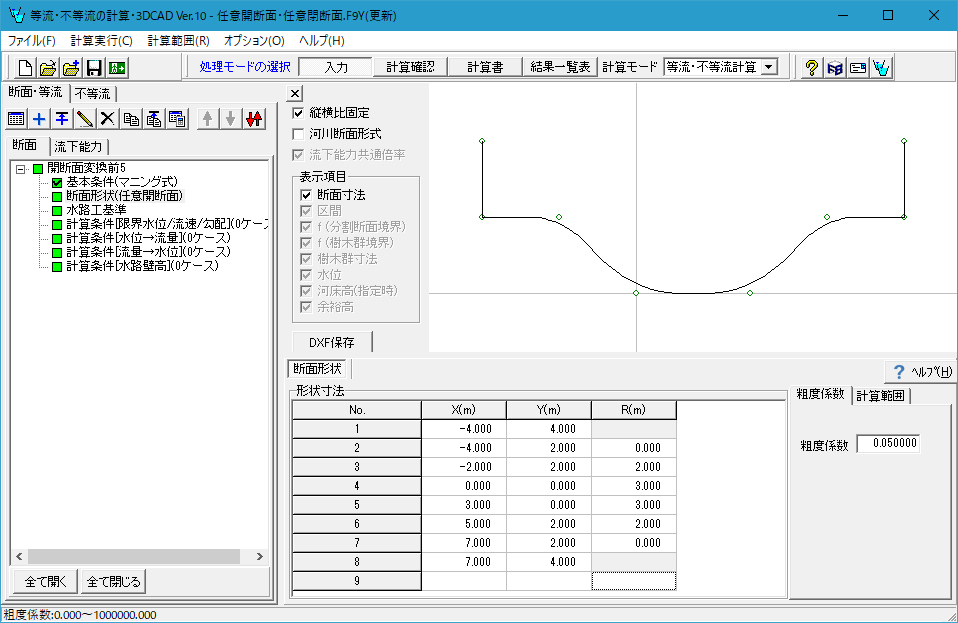Image resolution: width=958 pixels, height=623 pixels.
Task: Collapse the 開断面変換前5 tree node
Action: [x=21, y=169]
